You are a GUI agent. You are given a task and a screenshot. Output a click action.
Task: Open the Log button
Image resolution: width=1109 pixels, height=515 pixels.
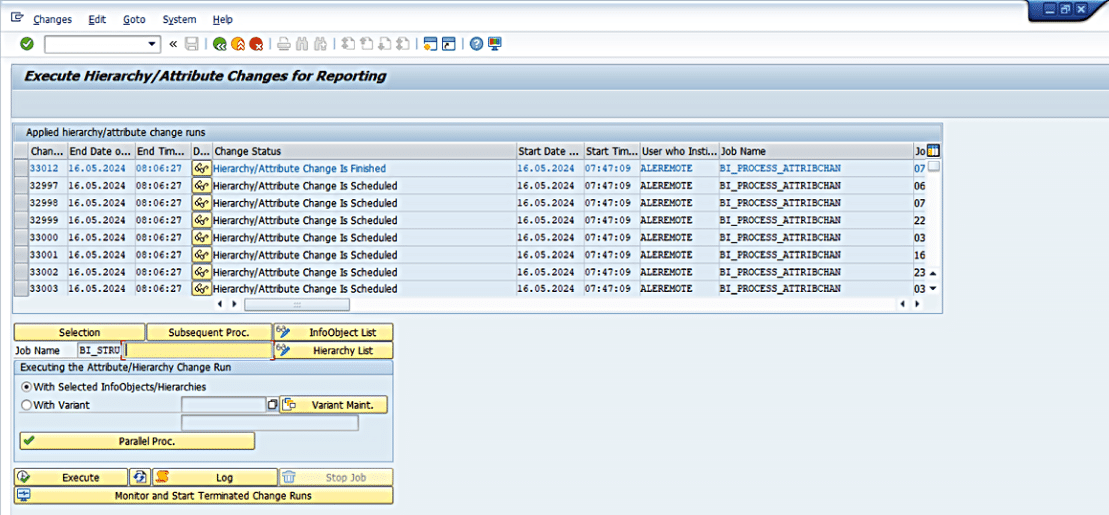pyautogui.click(x=215, y=478)
